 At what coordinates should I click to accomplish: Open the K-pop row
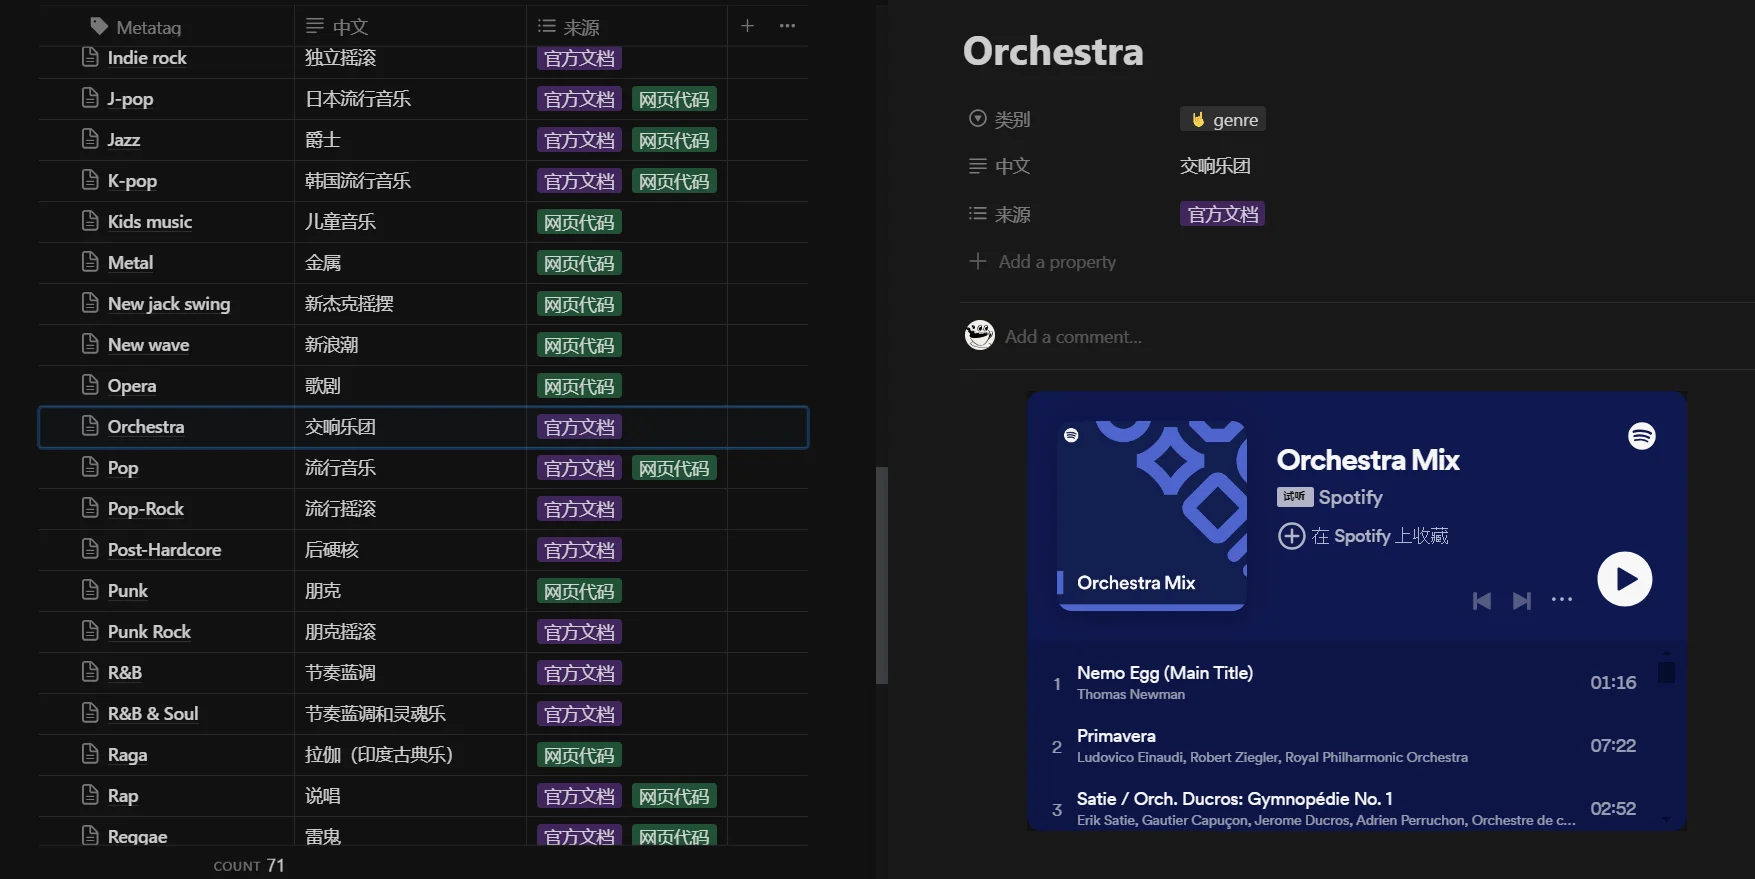pos(132,181)
